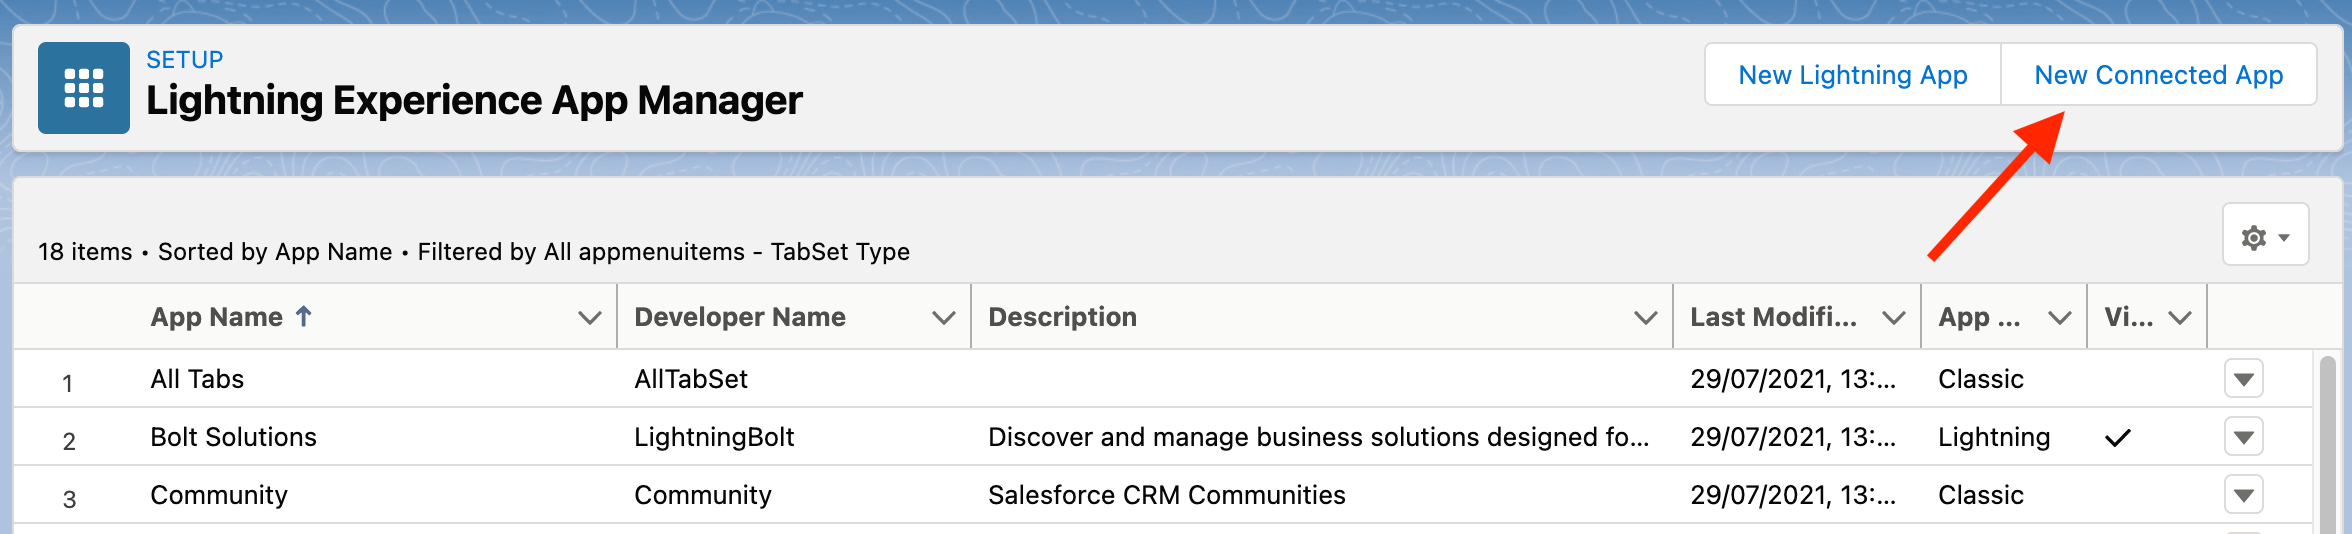This screenshot has width=2352, height=534.
Task: Select the Community row app name cell
Action: 219,495
